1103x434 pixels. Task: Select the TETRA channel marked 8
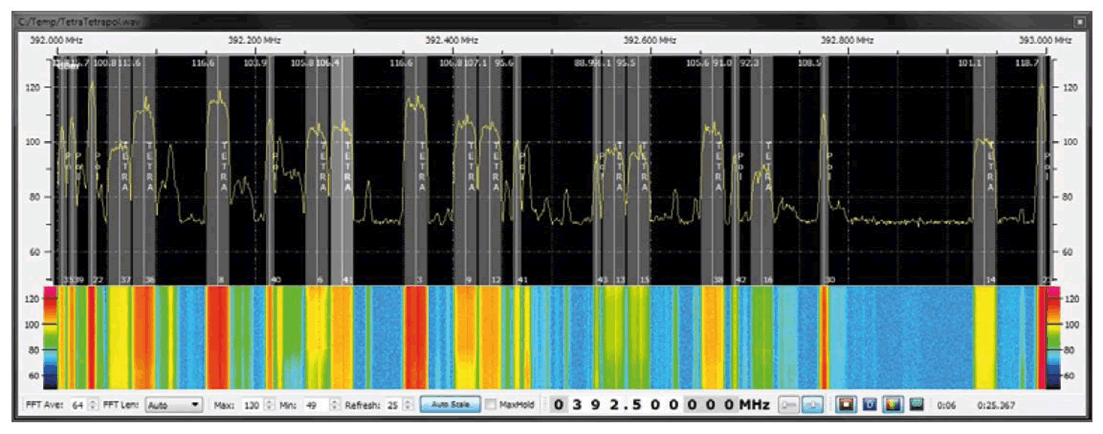coord(219,170)
